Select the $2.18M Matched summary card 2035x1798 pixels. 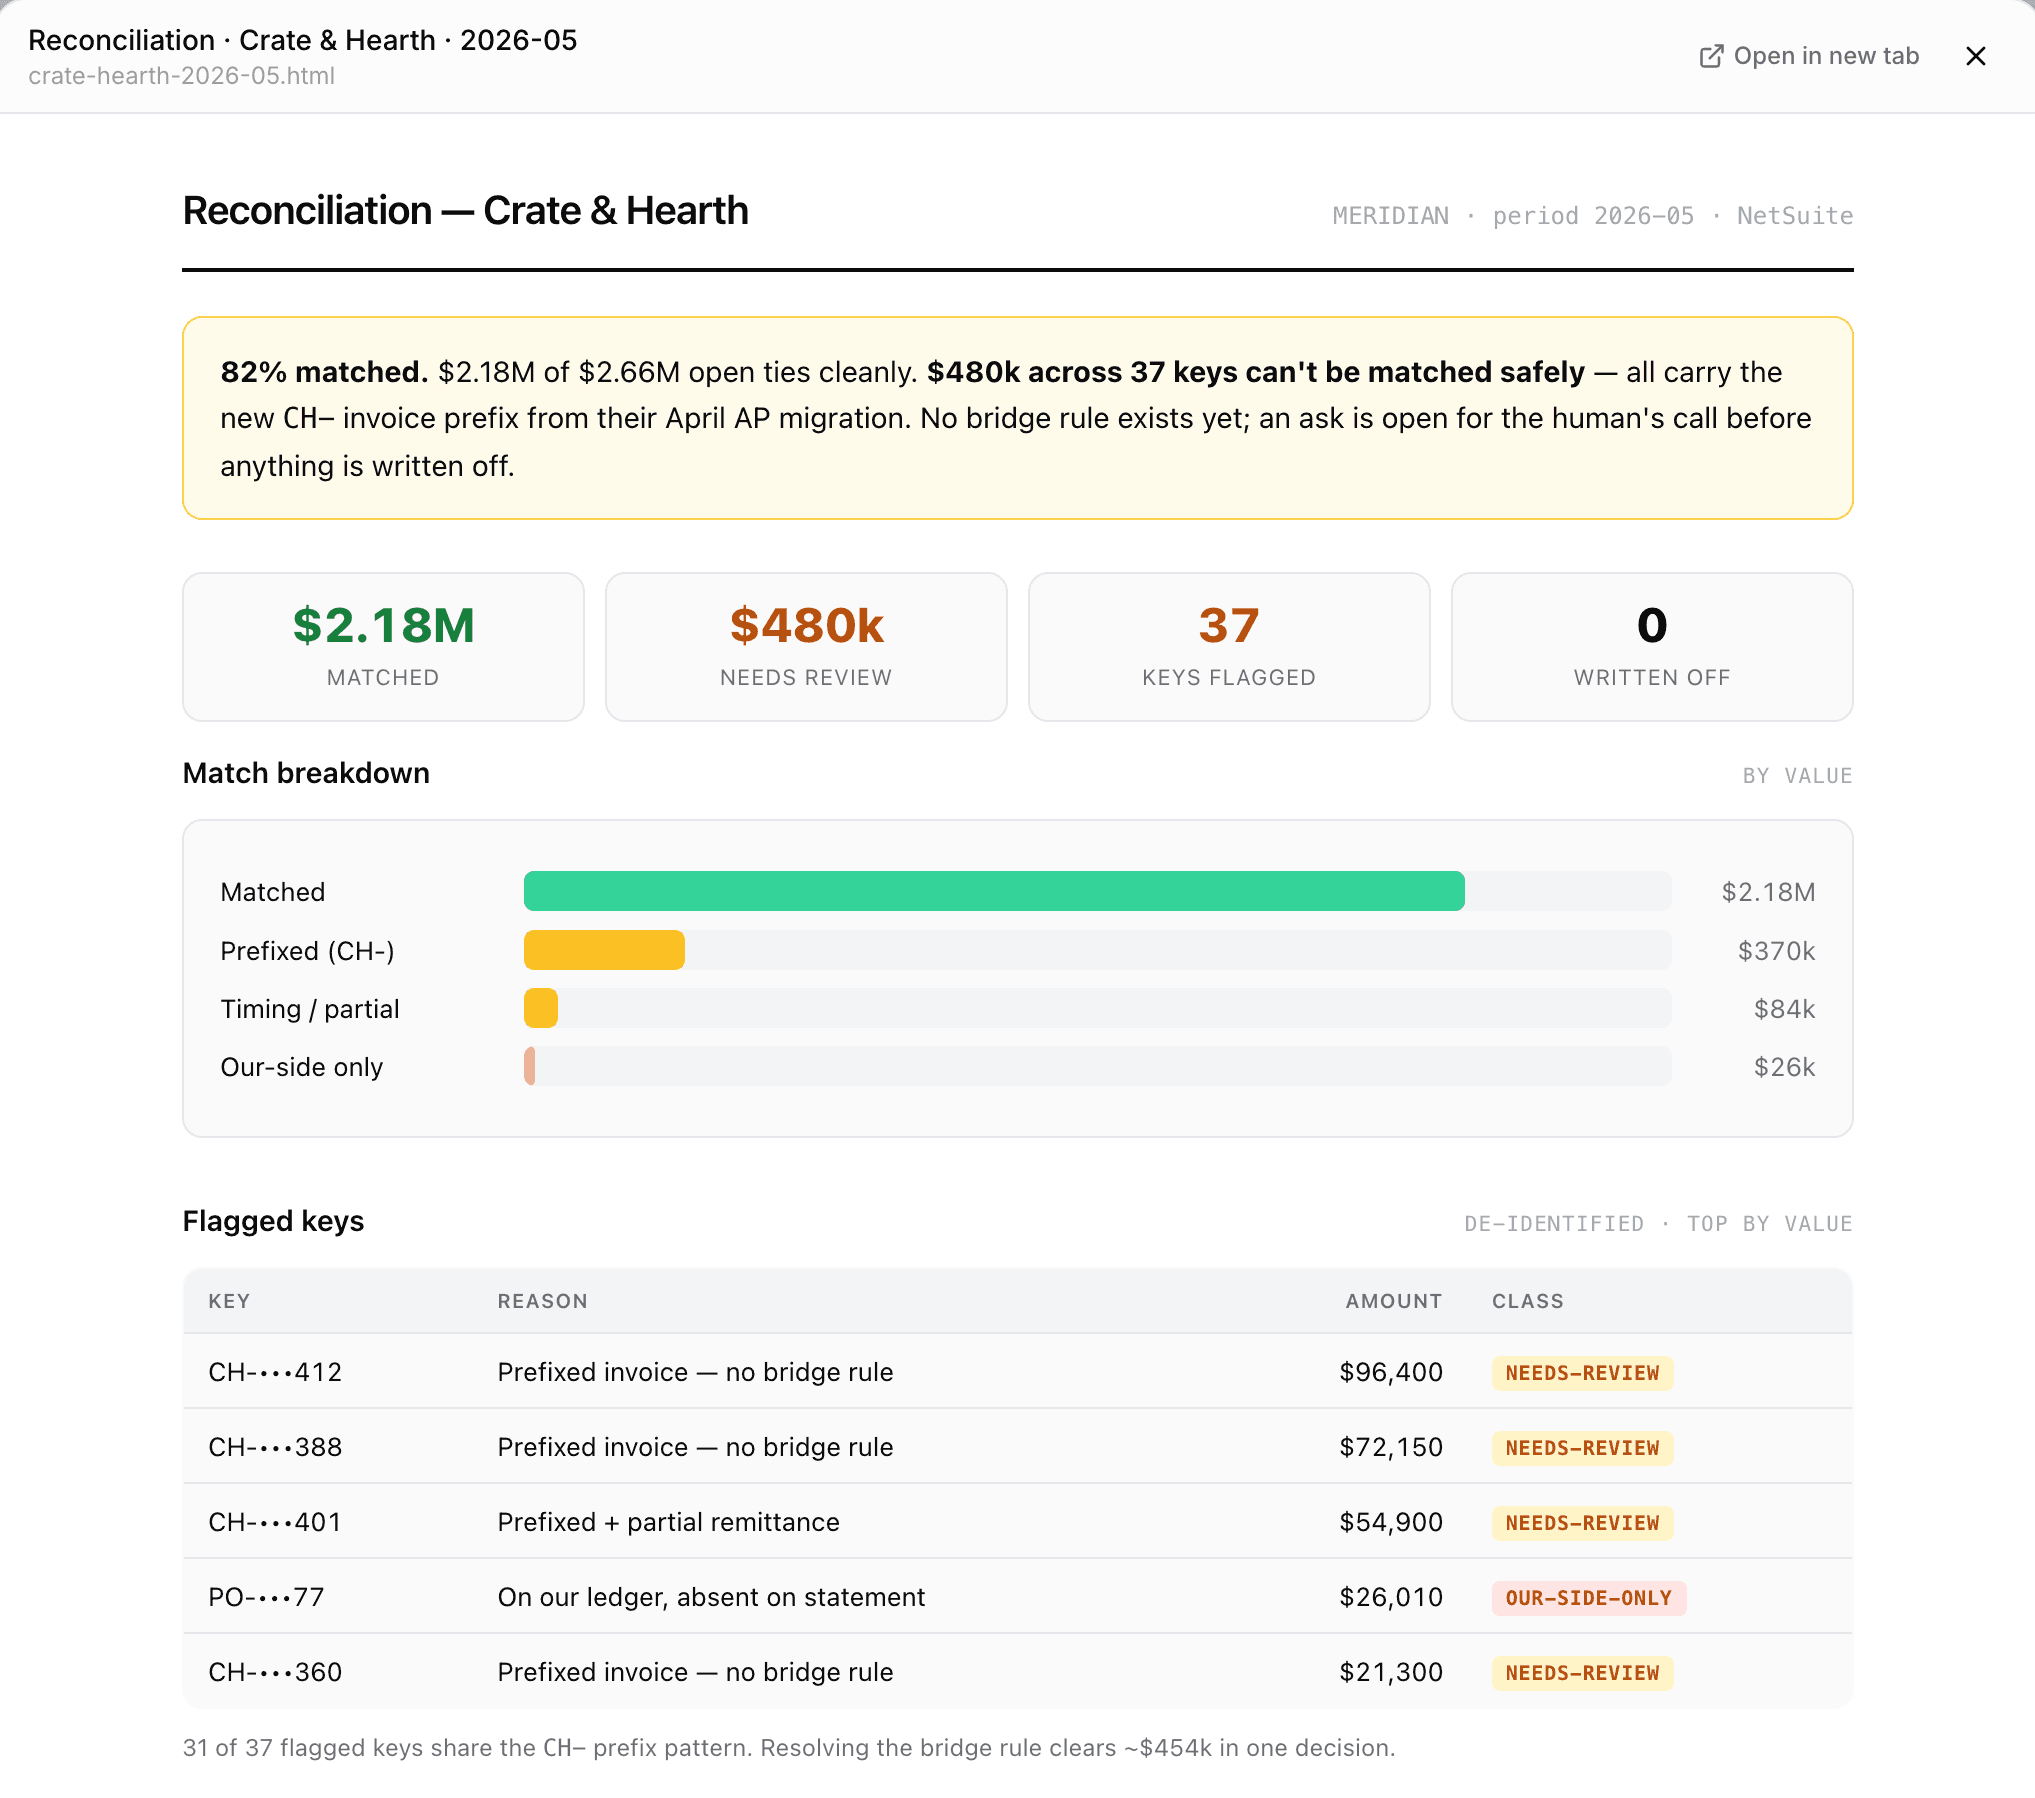pos(383,646)
